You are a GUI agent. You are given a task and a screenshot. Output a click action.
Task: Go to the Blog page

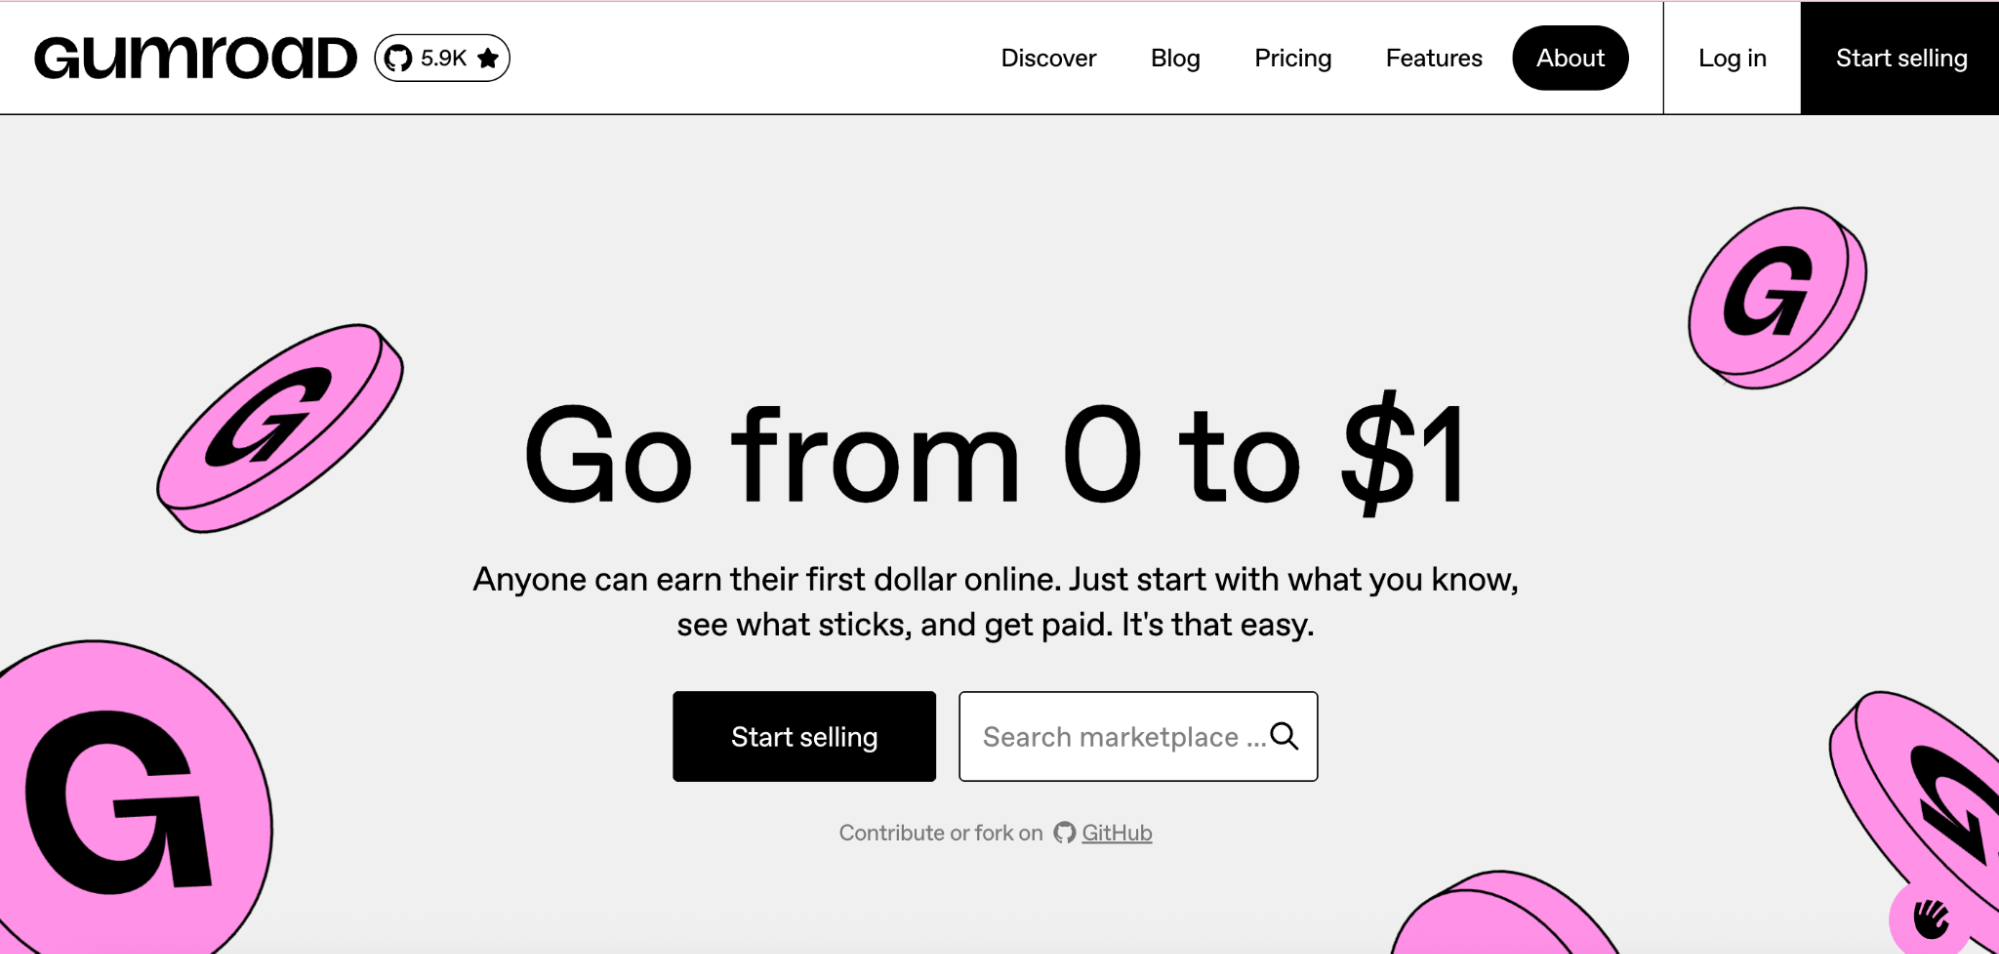1175,58
